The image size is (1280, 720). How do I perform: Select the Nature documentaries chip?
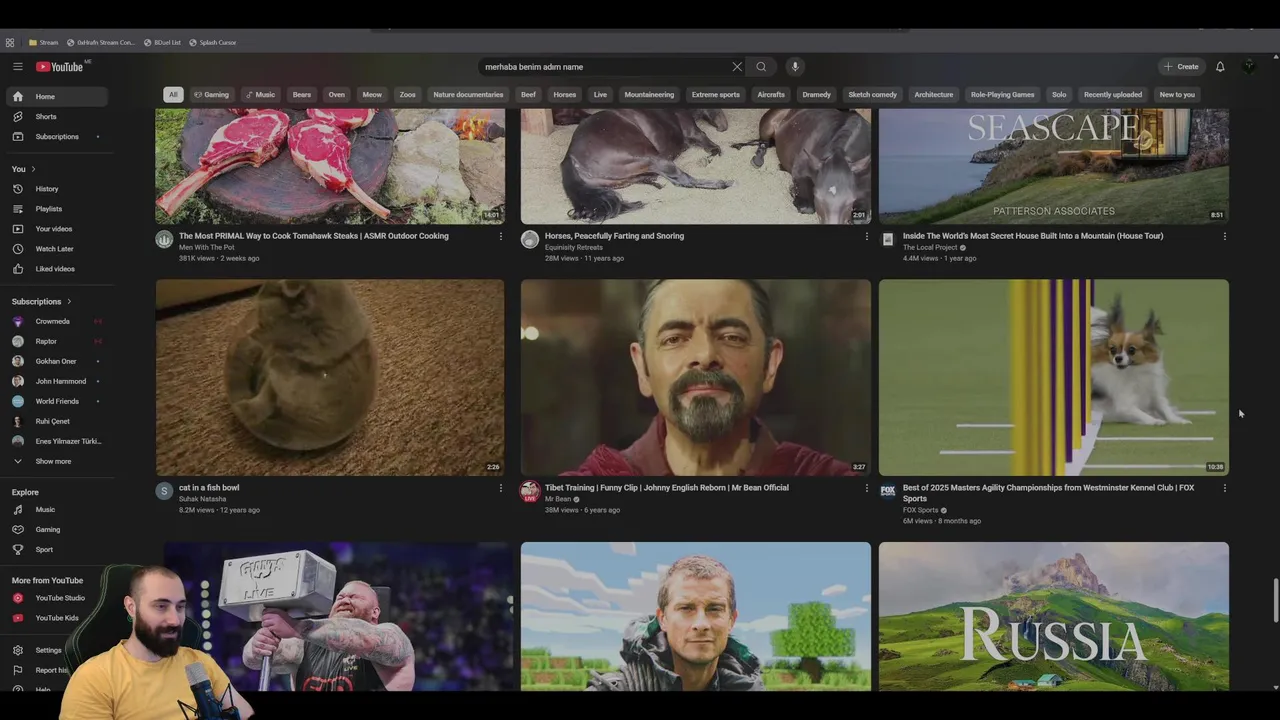click(468, 95)
